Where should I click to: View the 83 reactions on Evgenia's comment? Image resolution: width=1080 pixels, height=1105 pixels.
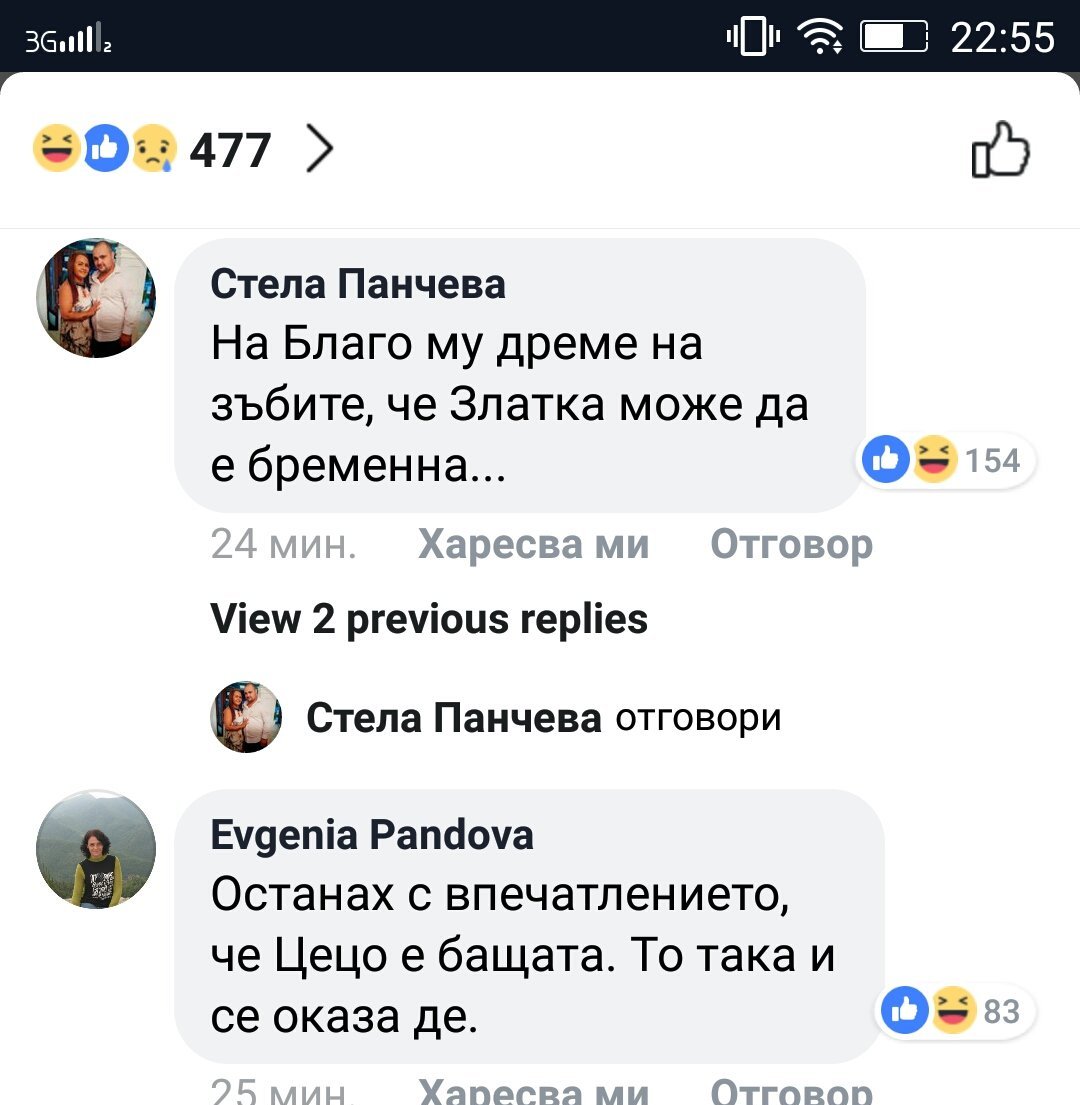957,1012
